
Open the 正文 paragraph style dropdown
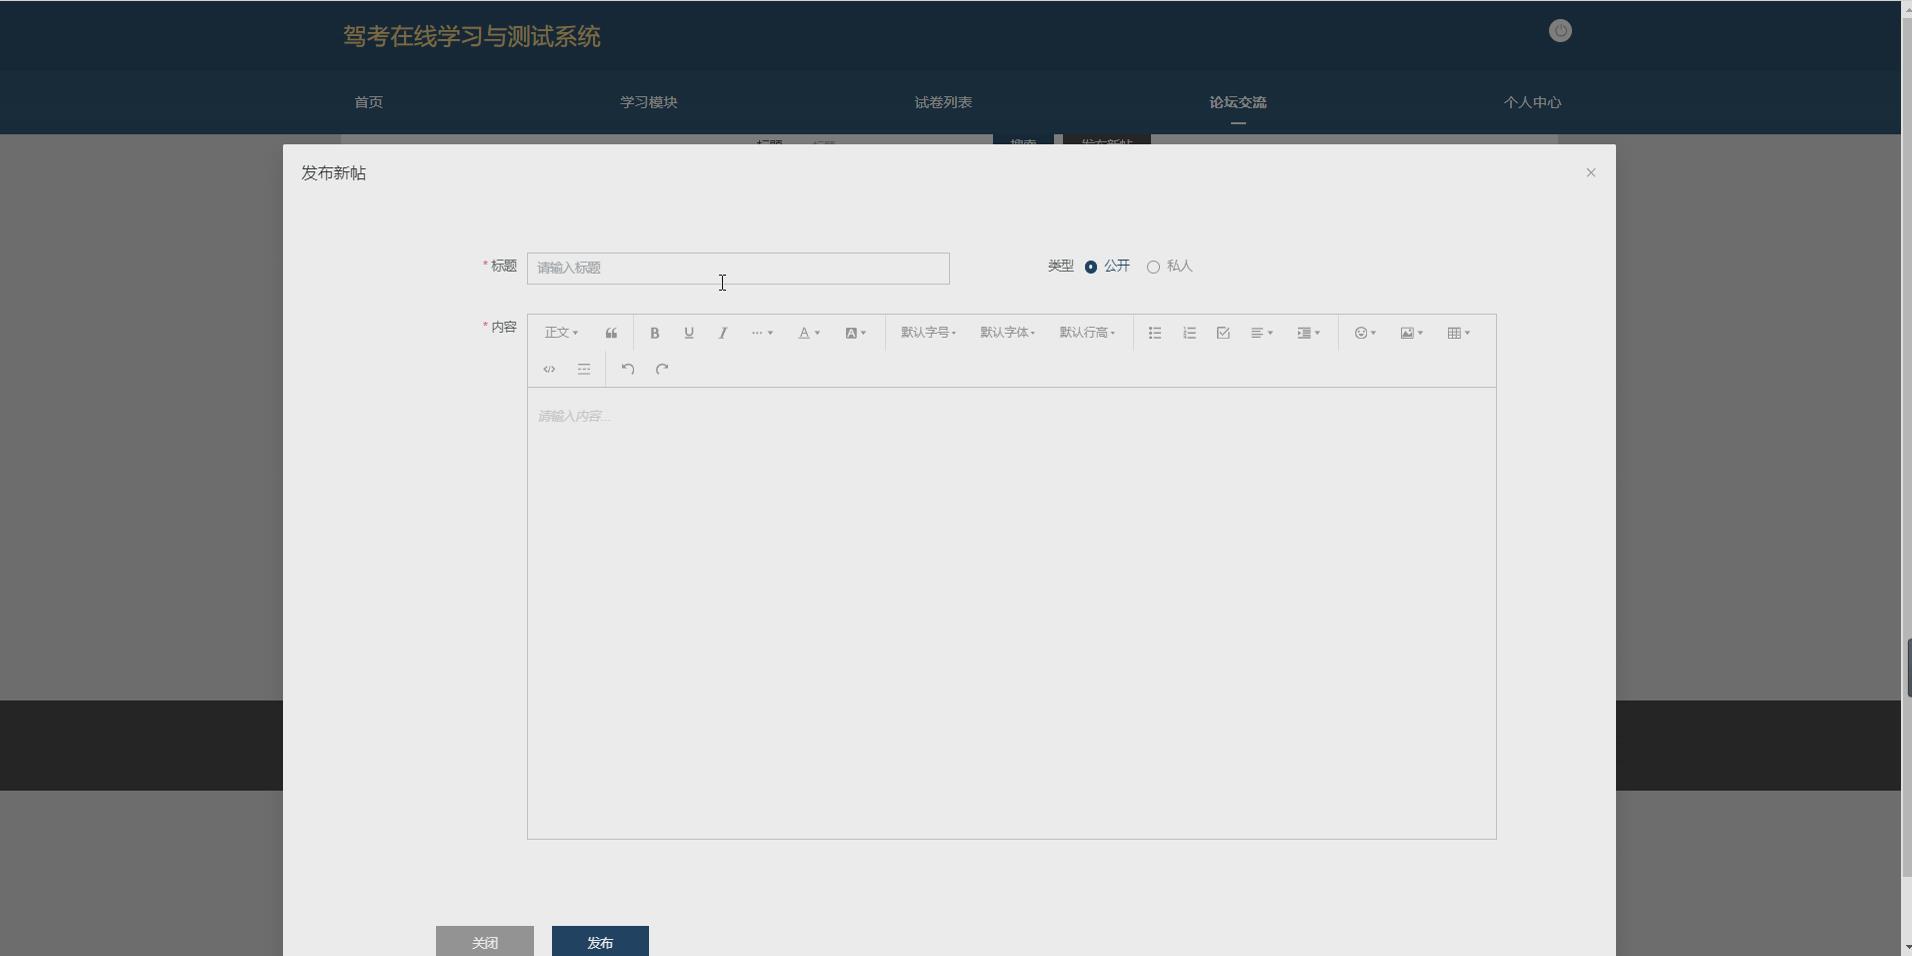[x=560, y=332]
